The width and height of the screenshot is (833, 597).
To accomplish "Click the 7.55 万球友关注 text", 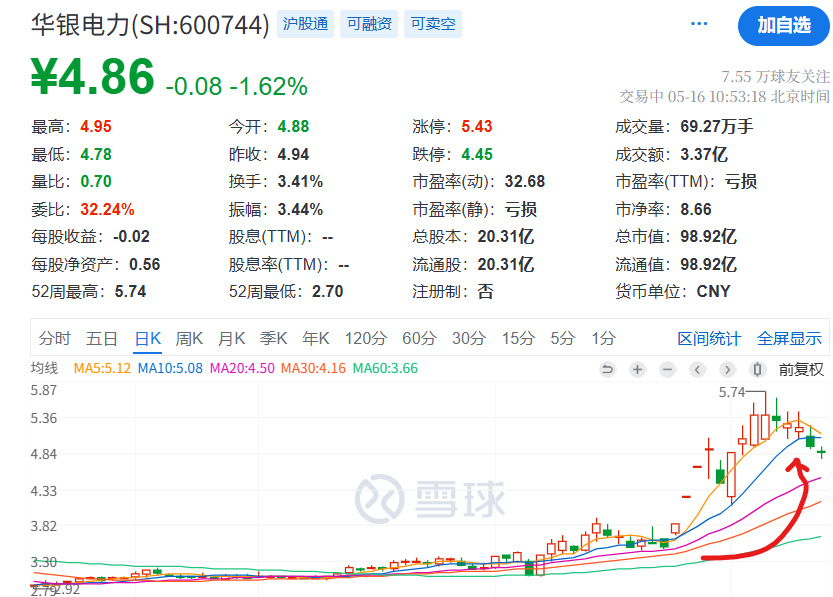I will pyautogui.click(x=775, y=76).
